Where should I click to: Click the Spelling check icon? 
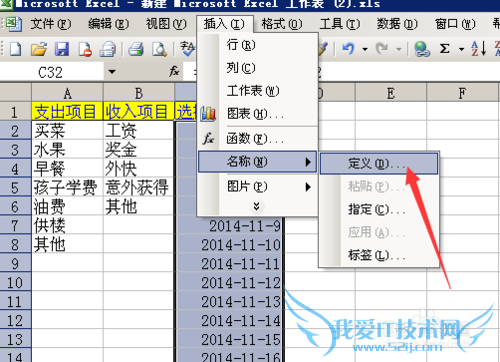coord(187,49)
